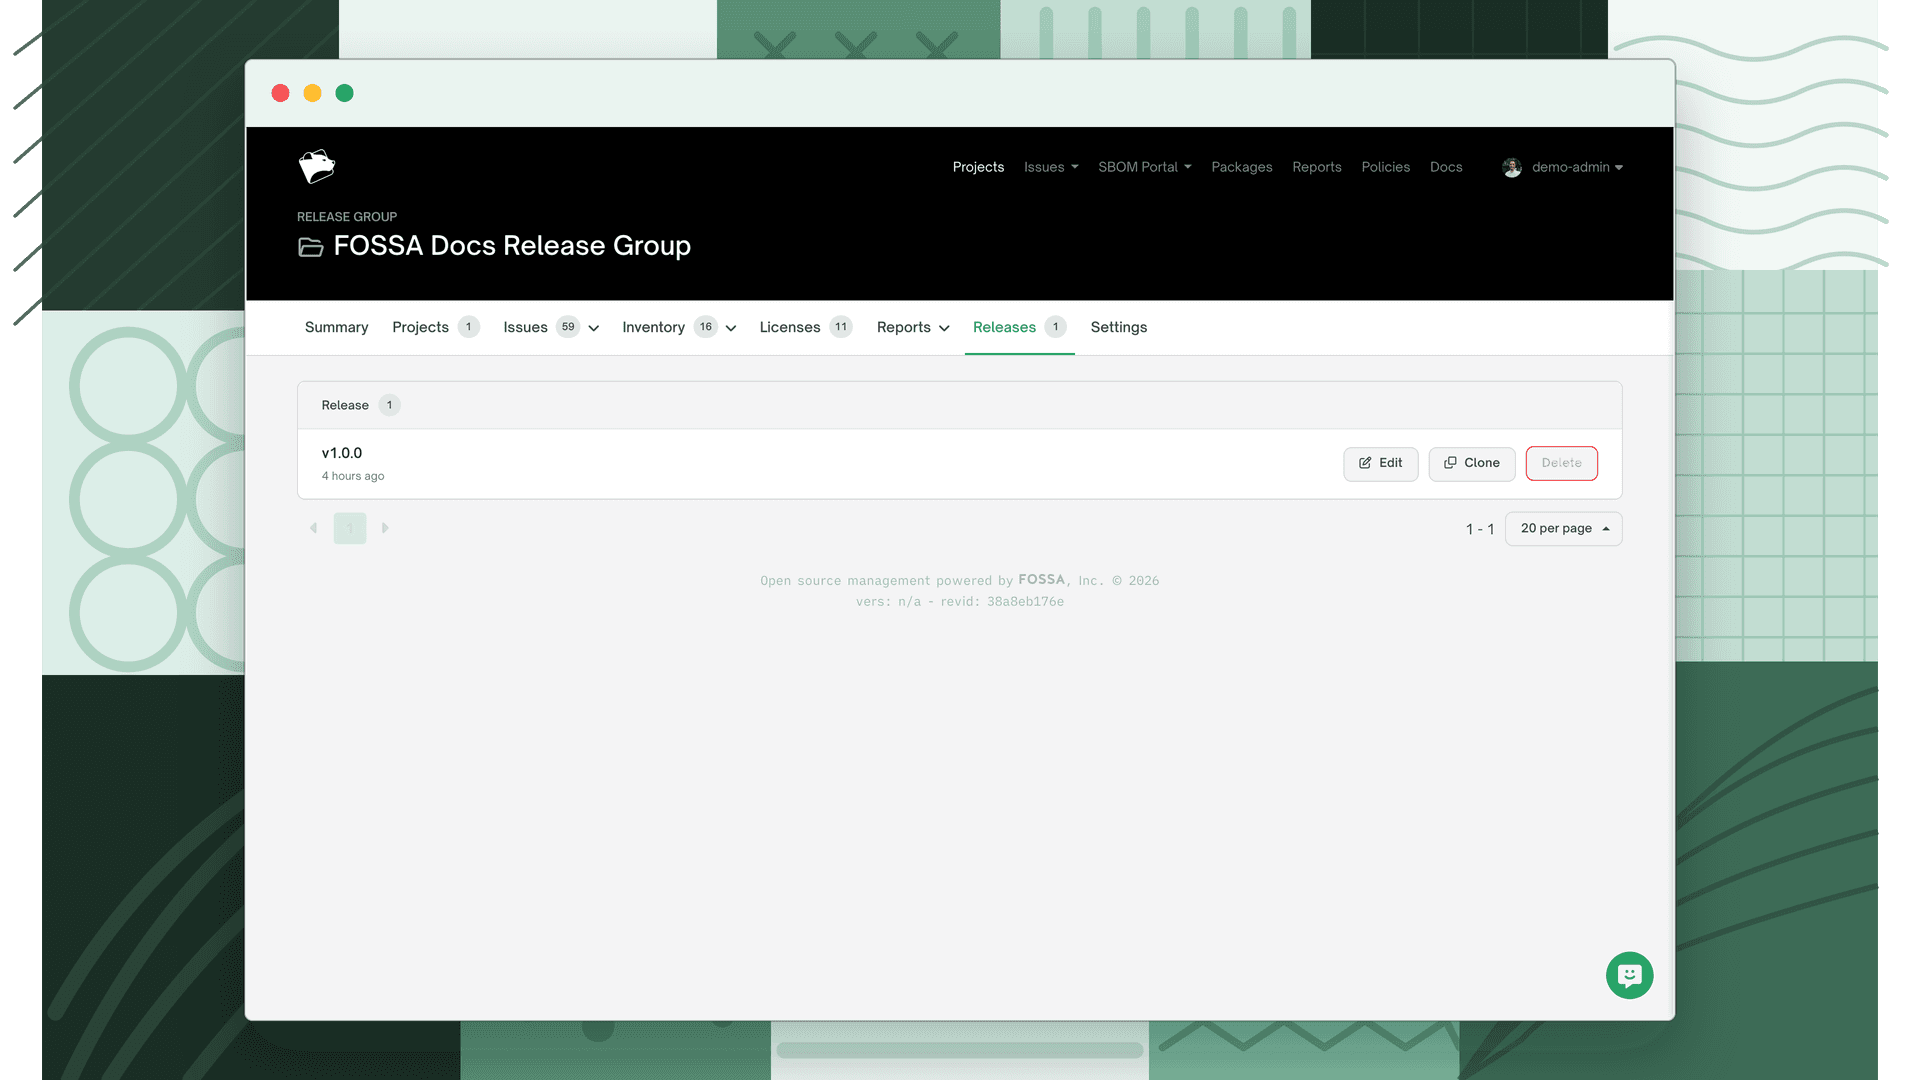Expand the Inventory tab chevron
The width and height of the screenshot is (1920, 1080).
pyautogui.click(x=731, y=328)
